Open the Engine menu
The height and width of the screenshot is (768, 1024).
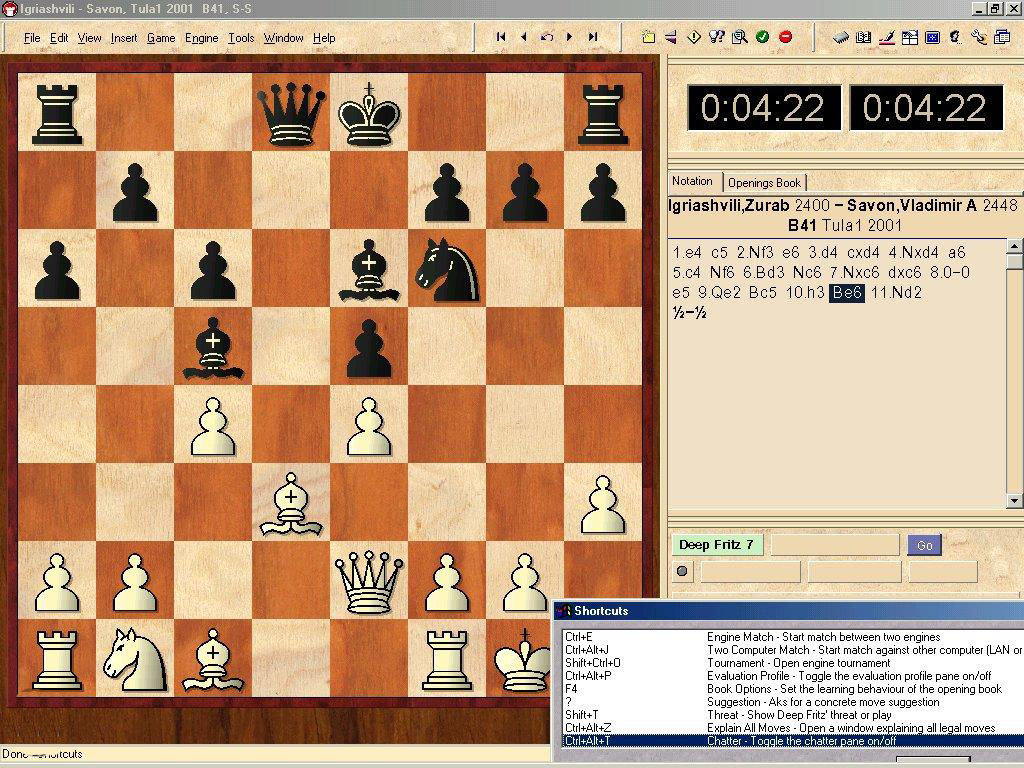click(x=201, y=38)
